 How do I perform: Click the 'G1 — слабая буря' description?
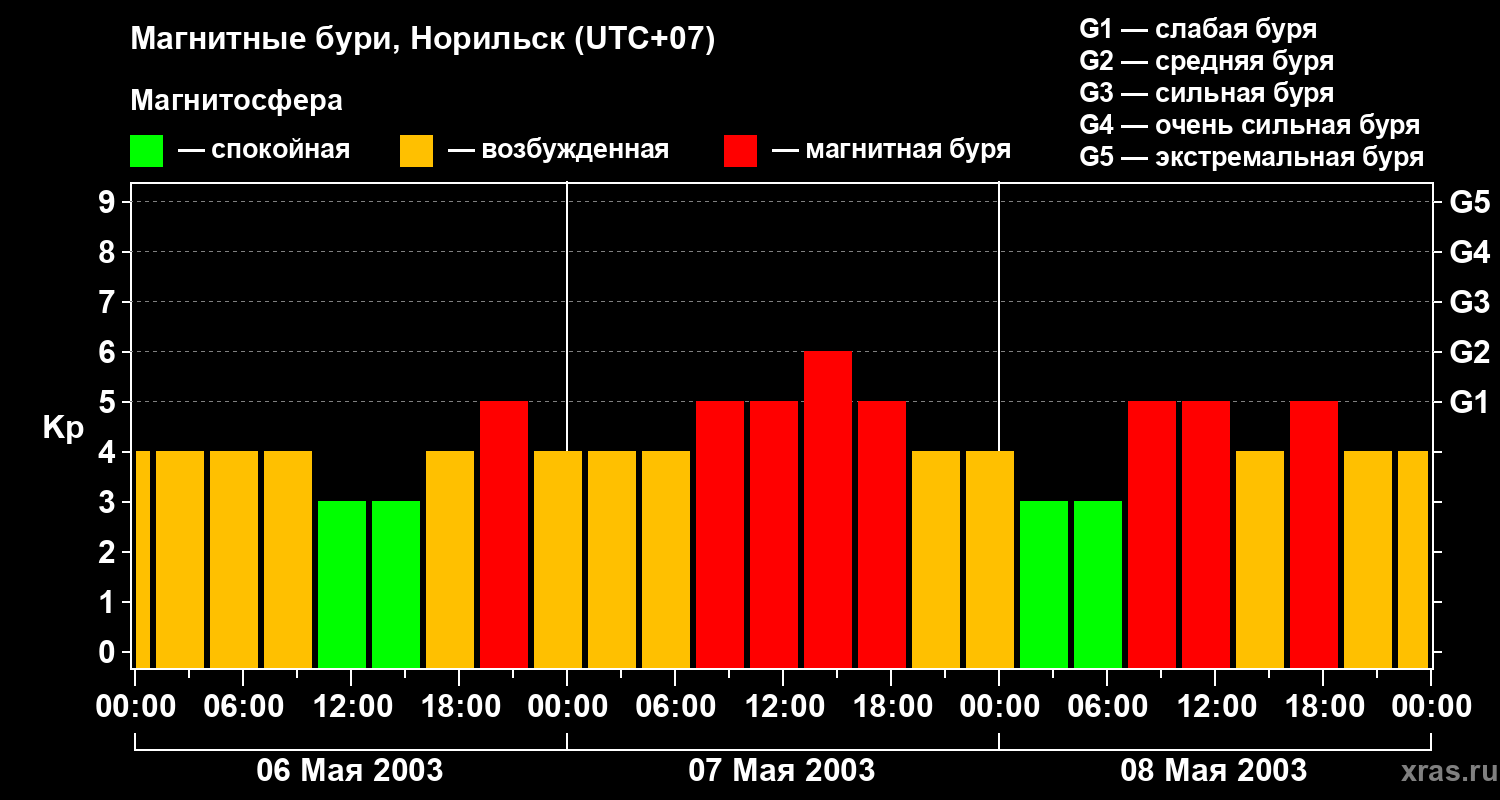pyautogui.click(x=1198, y=29)
